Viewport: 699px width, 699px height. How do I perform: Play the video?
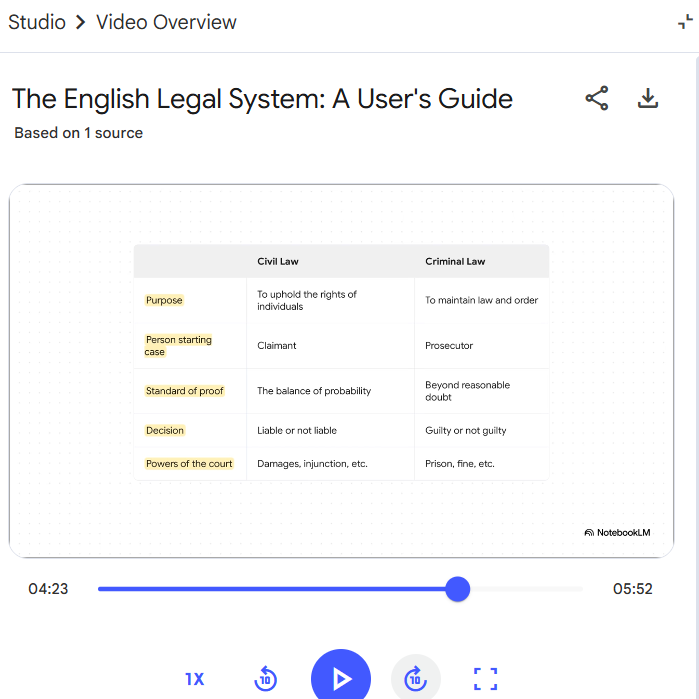point(341,679)
